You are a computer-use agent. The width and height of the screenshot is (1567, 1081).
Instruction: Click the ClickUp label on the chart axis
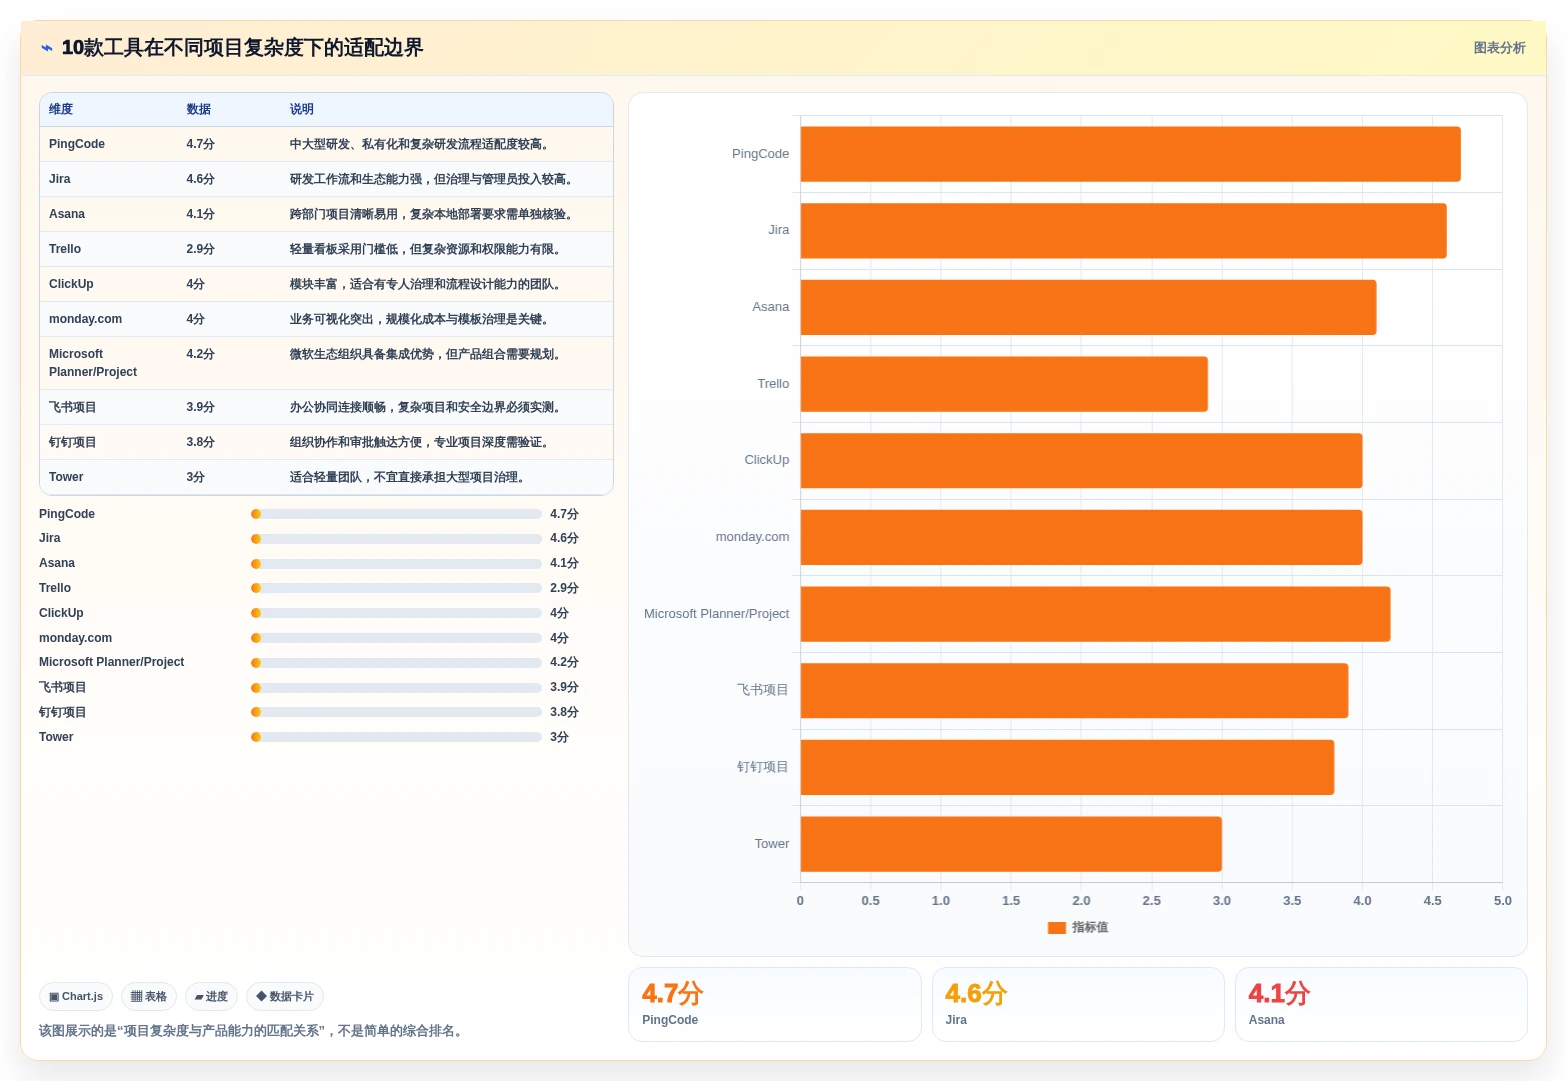pos(766,460)
